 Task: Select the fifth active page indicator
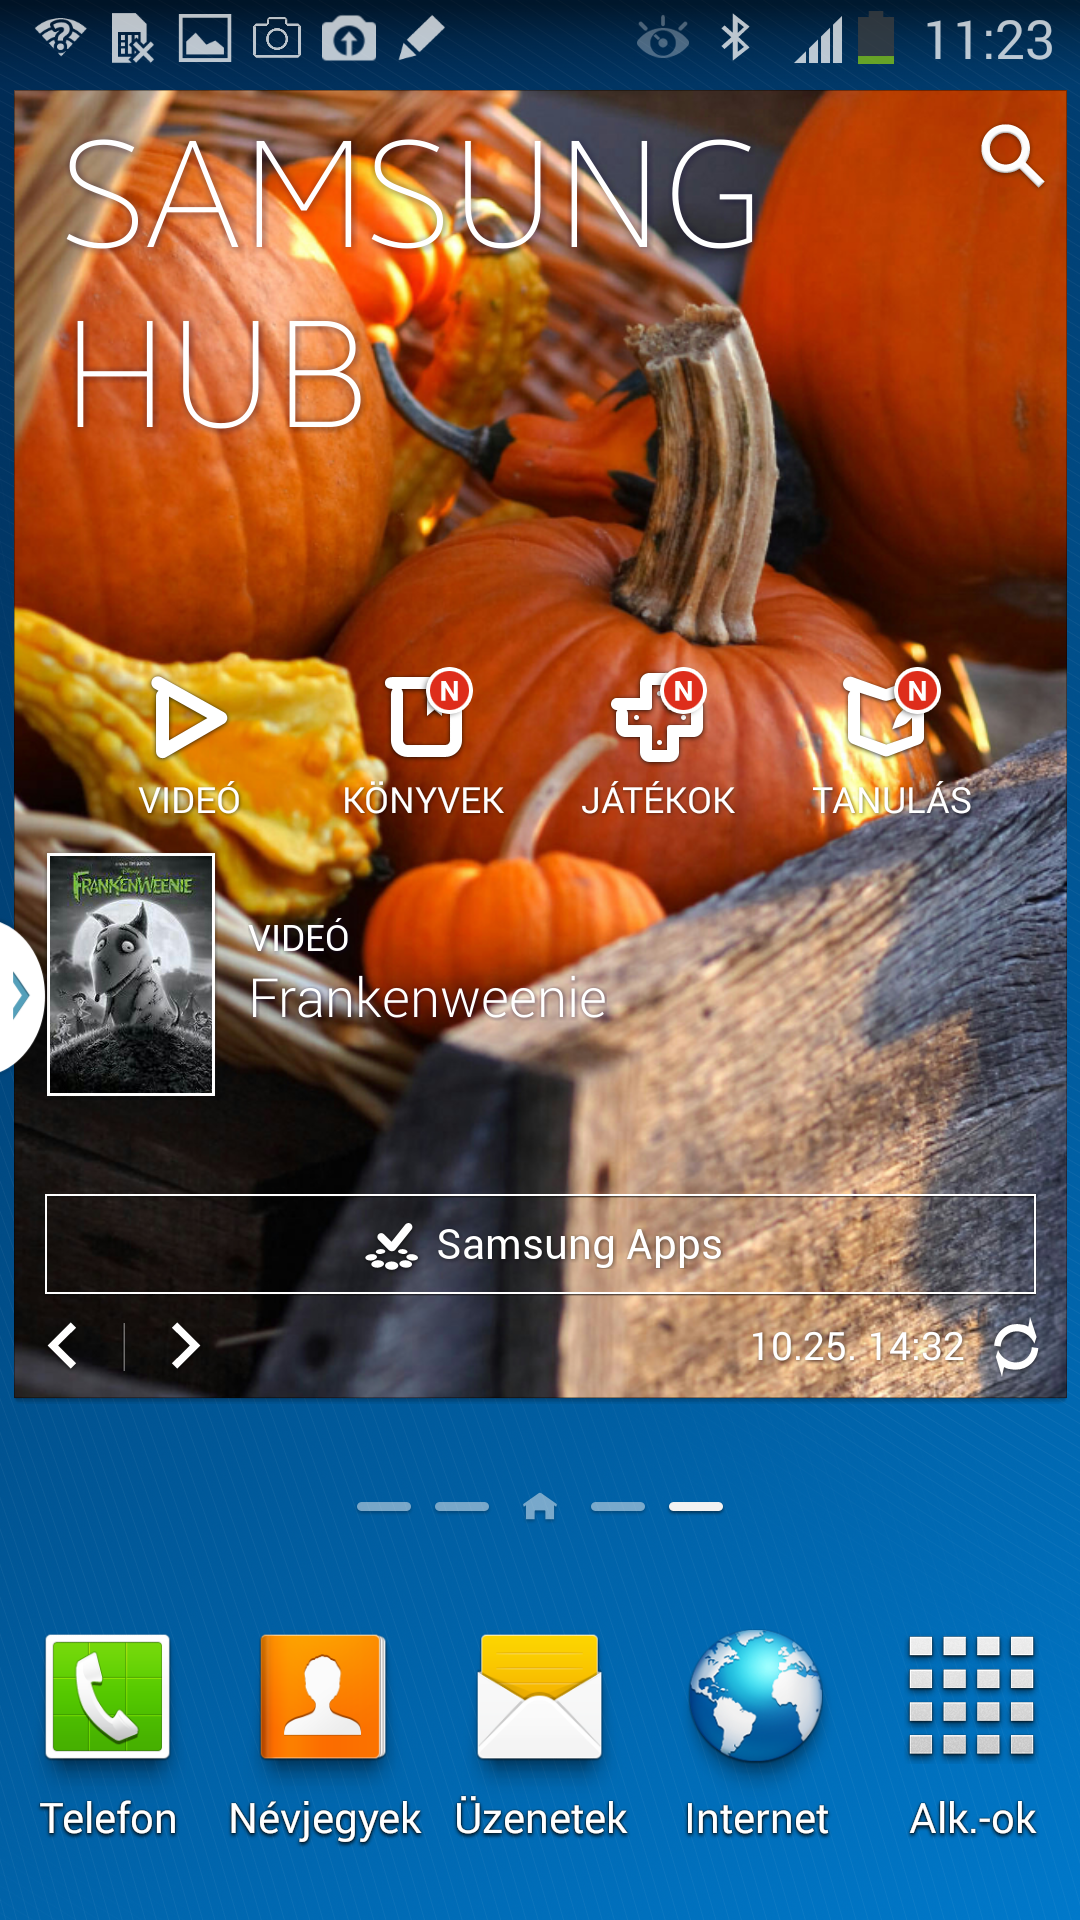696,1507
